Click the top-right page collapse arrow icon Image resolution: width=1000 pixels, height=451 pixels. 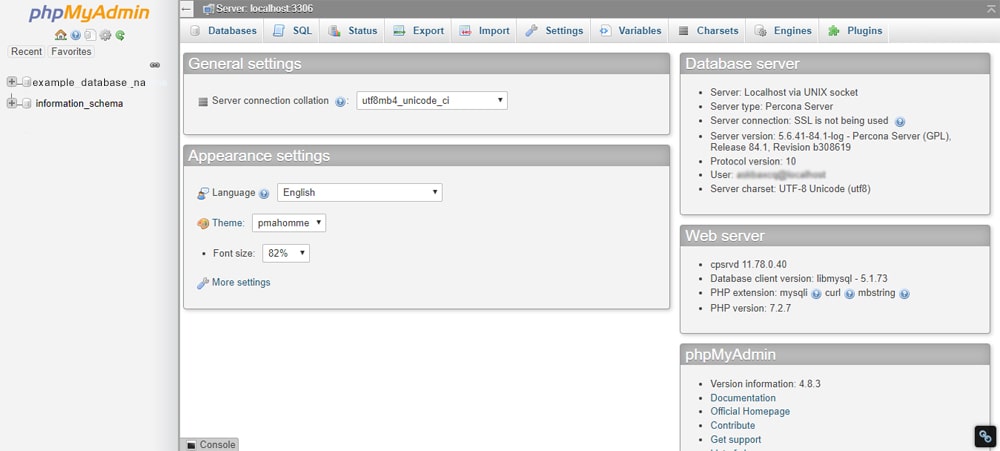[x=993, y=8]
